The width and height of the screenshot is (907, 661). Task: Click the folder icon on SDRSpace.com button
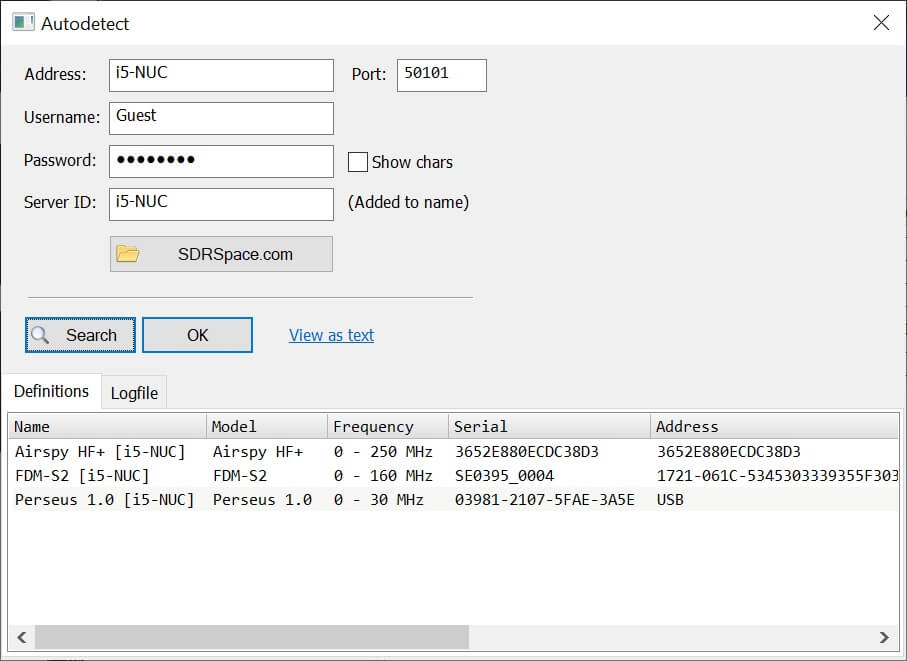click(128, 254)
